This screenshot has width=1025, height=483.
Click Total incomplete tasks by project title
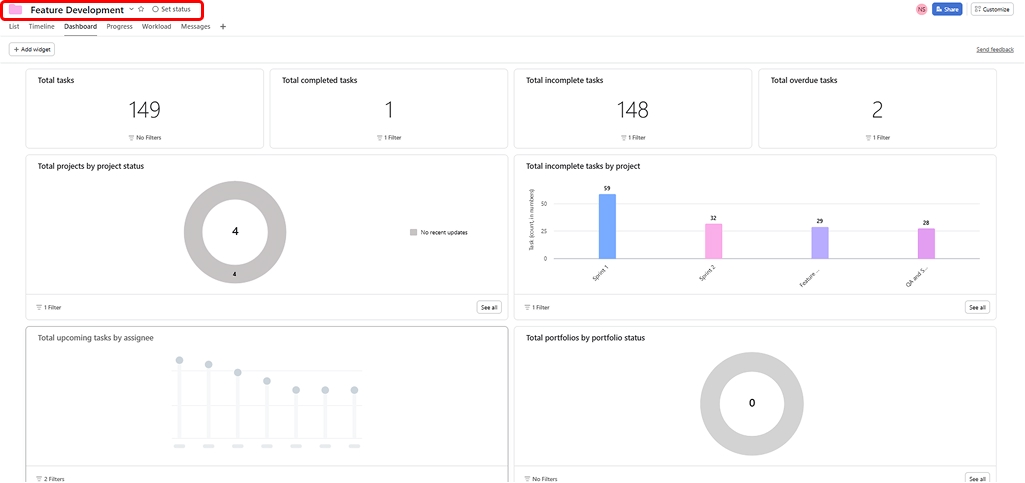coord(583,166)
